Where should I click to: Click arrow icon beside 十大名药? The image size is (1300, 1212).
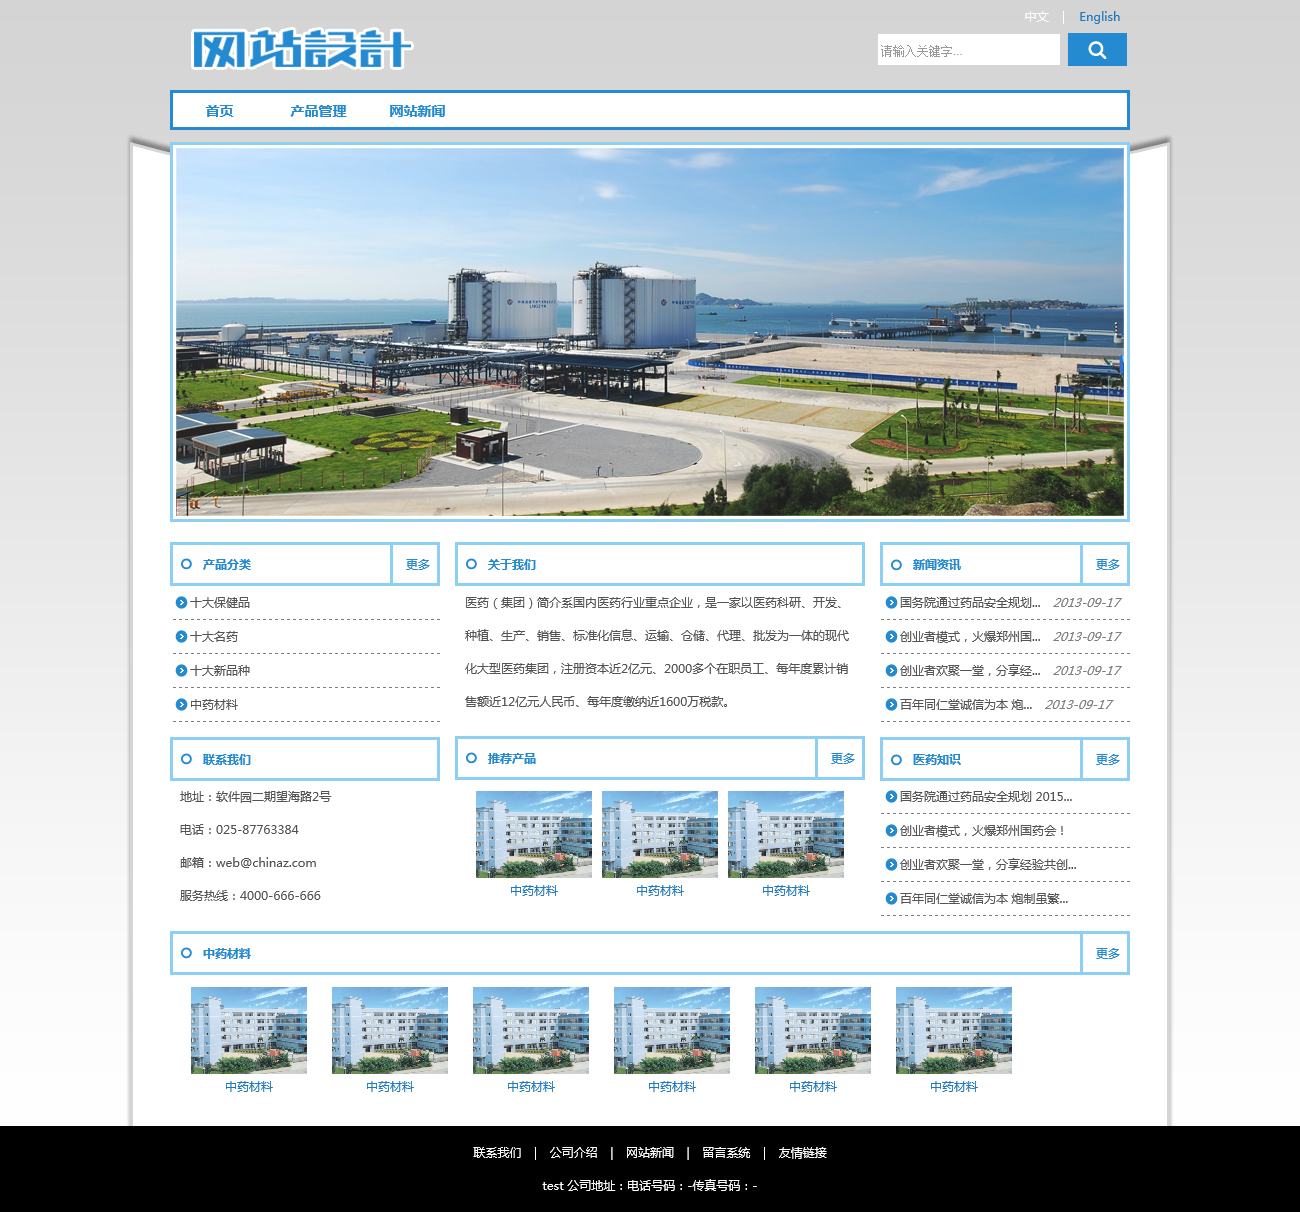(181, 636)
